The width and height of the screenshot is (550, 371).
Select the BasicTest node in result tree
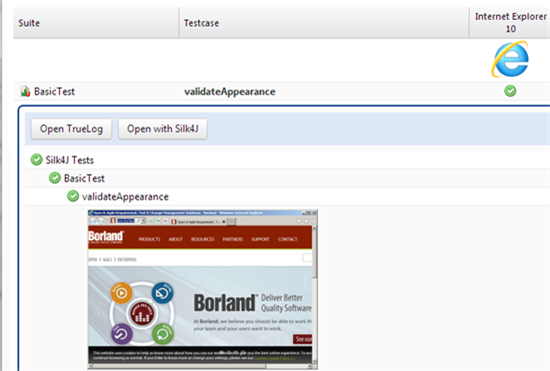pyautogui.click(x=84, y=178)
